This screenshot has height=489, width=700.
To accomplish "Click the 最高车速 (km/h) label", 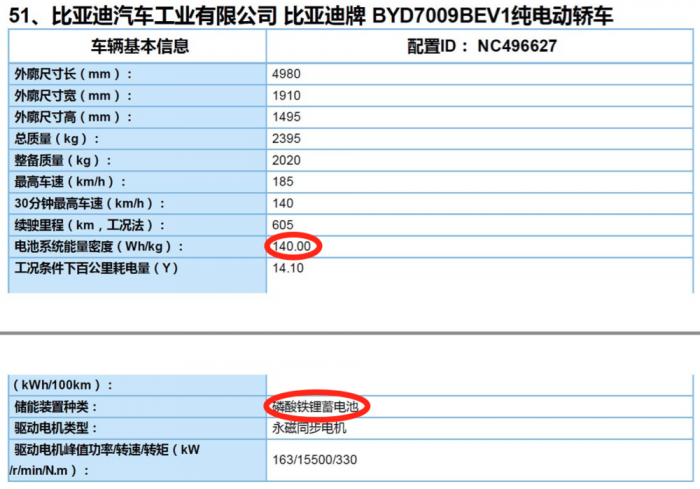I will (71, 182).
